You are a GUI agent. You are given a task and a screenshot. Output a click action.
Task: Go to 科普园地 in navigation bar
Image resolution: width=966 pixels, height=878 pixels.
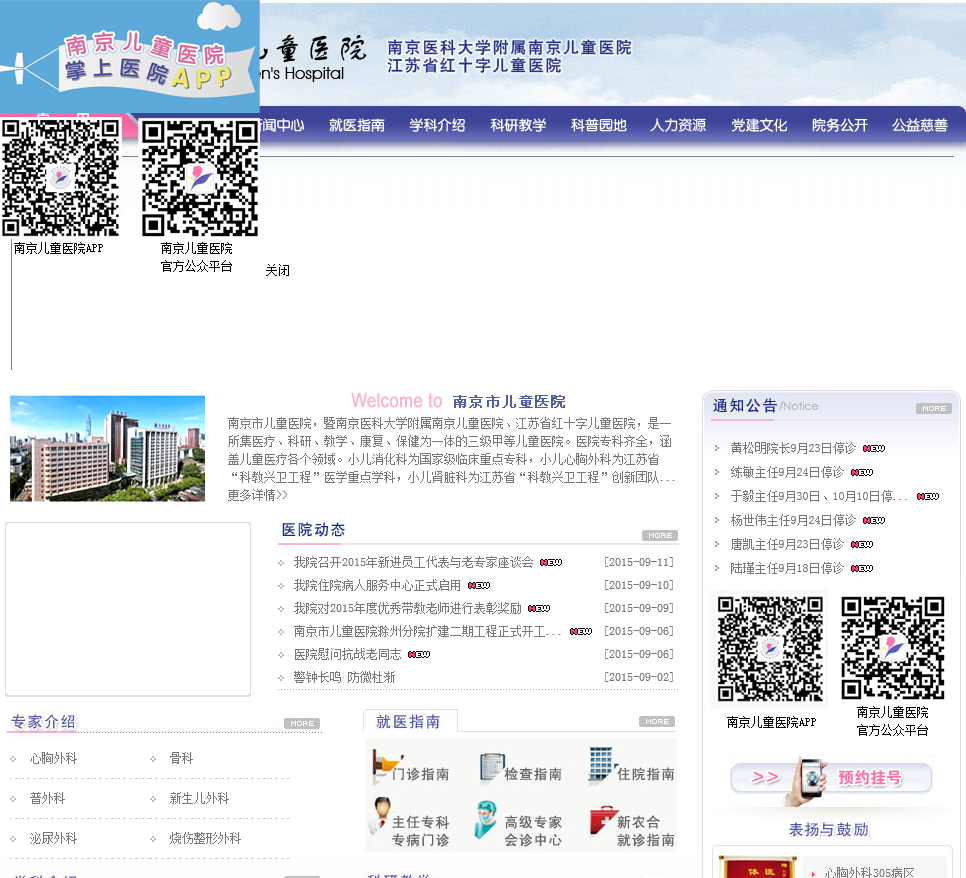pos(598,125)
